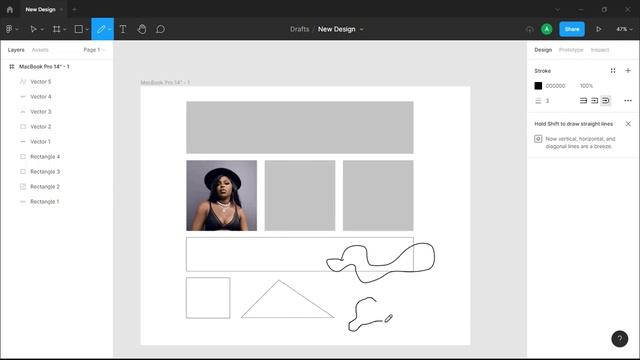The width and height of the screenshot is (640, 360).
Task: Open advanced stroke settings ellipsis
Action: coord(628,100)
